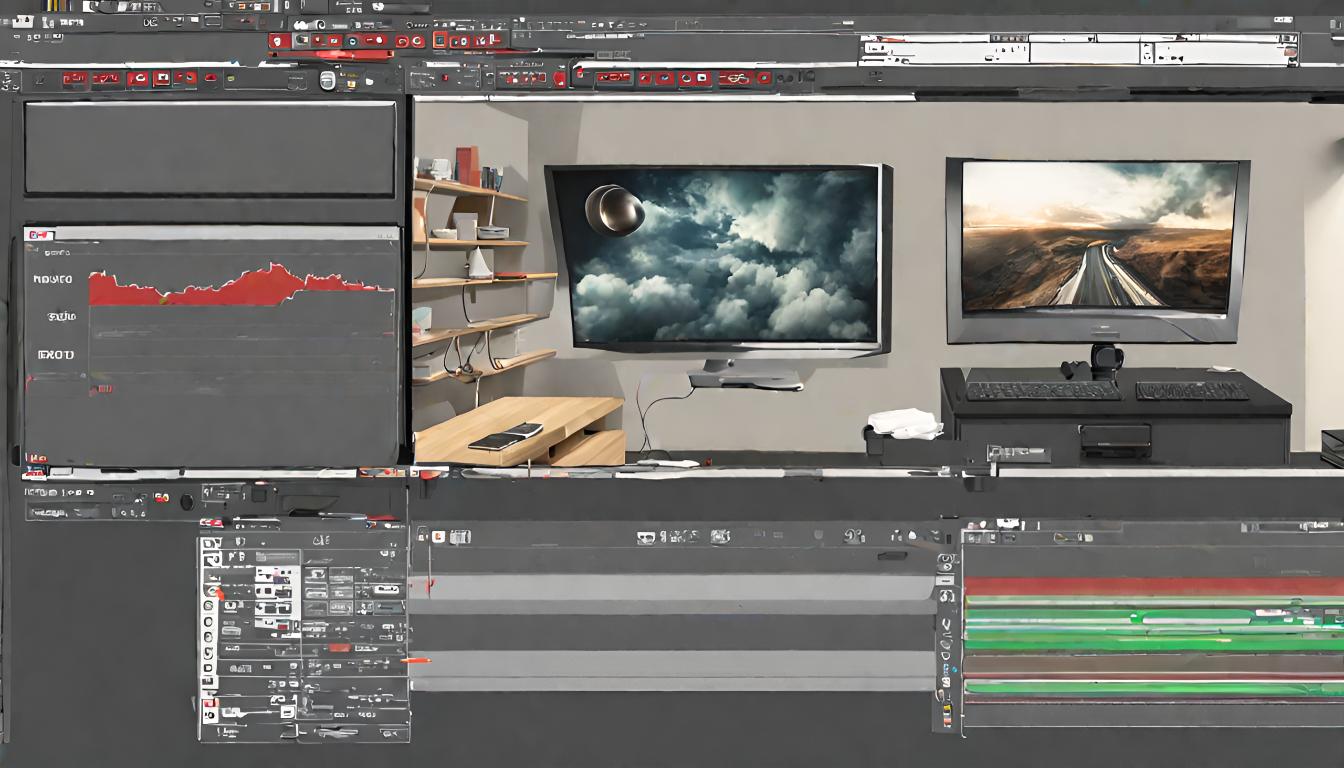Click the desert road monitor preview
The width and height of the screenshot is (1344, 768).
tap(1097, 238)
